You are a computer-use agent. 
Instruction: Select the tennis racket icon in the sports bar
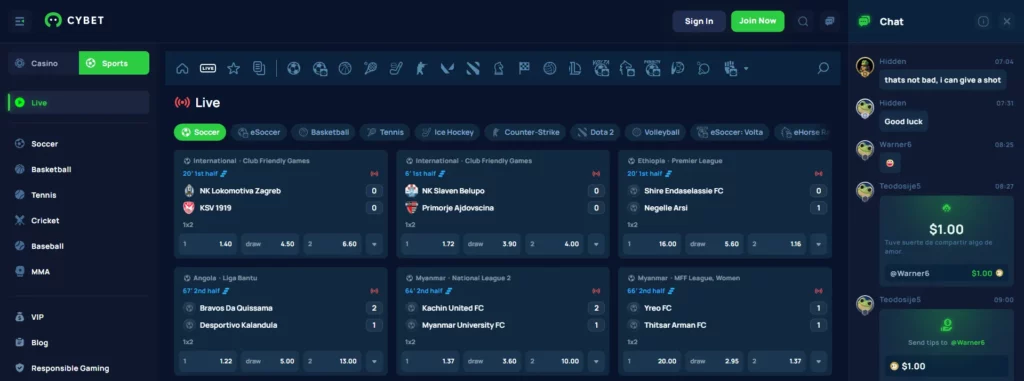371,68
